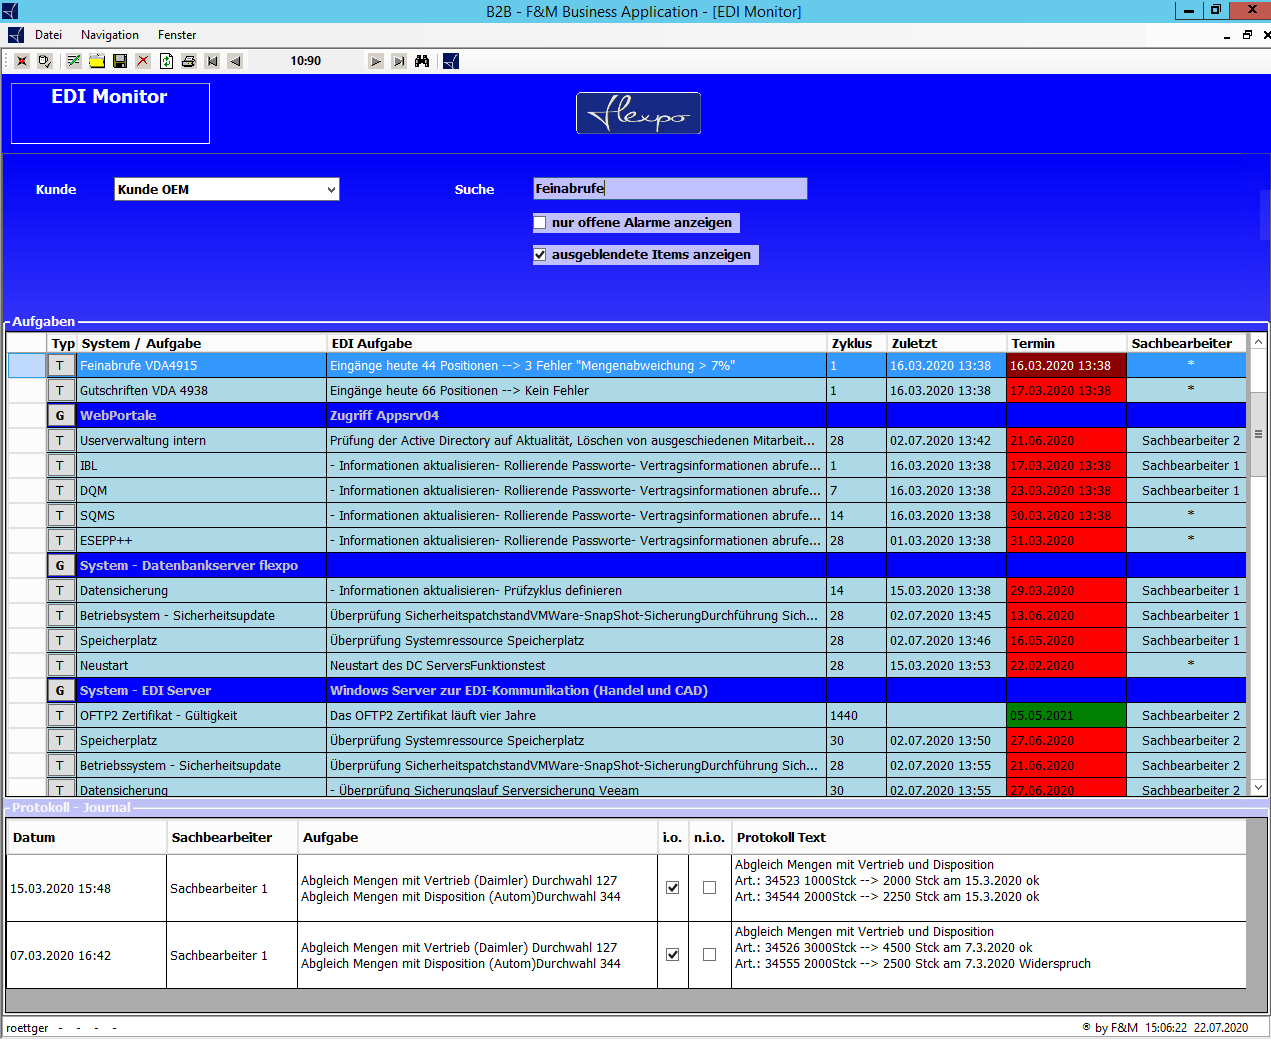Image resolution: width=1271 pixels, height=1040 pixels.
Task: Click the application icon beside Datei menu
Action: point(16,35)
